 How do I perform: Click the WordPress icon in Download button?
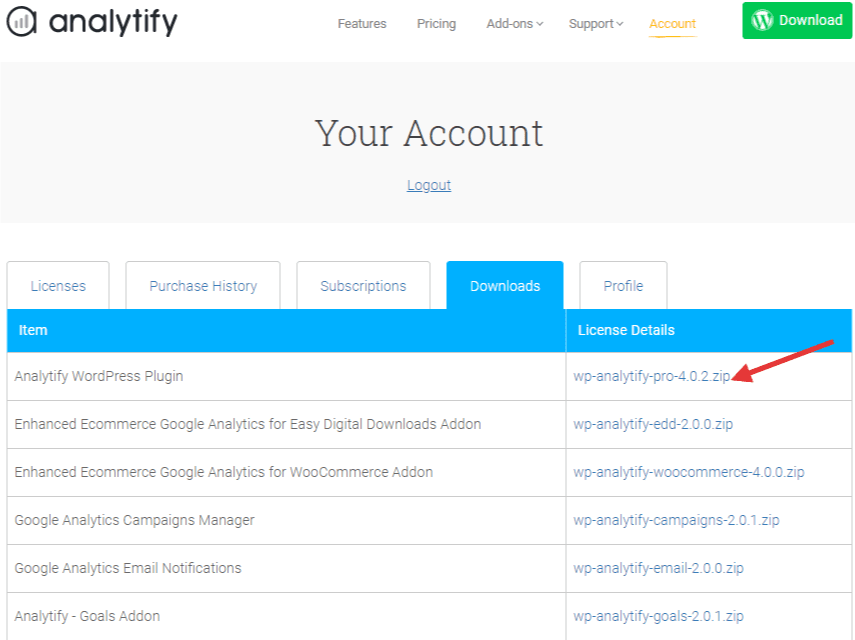(x=762, y=21)
